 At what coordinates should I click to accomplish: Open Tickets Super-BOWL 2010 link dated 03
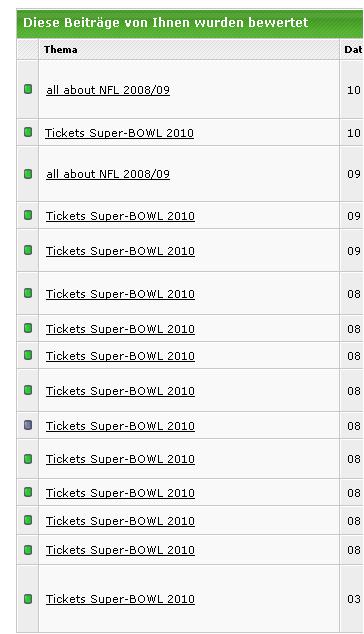tap(120, 599)
